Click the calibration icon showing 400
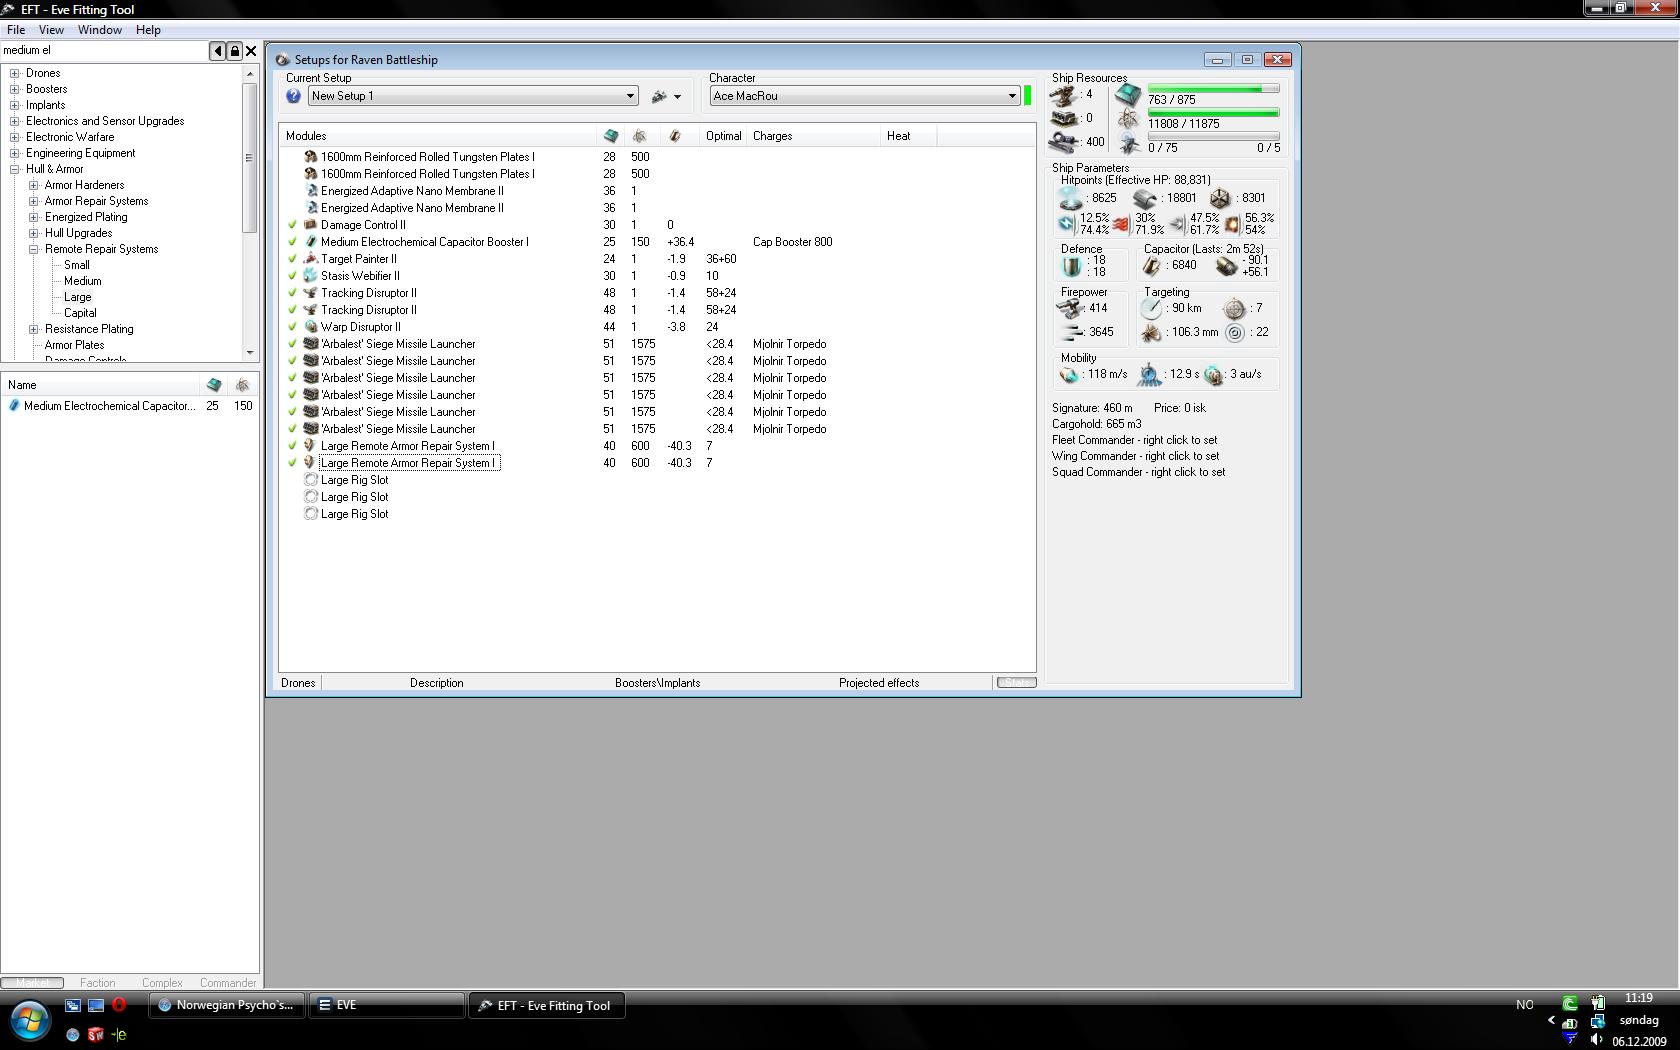Viewport: 1680px width, 1050px height. (x=1063, y=142)
